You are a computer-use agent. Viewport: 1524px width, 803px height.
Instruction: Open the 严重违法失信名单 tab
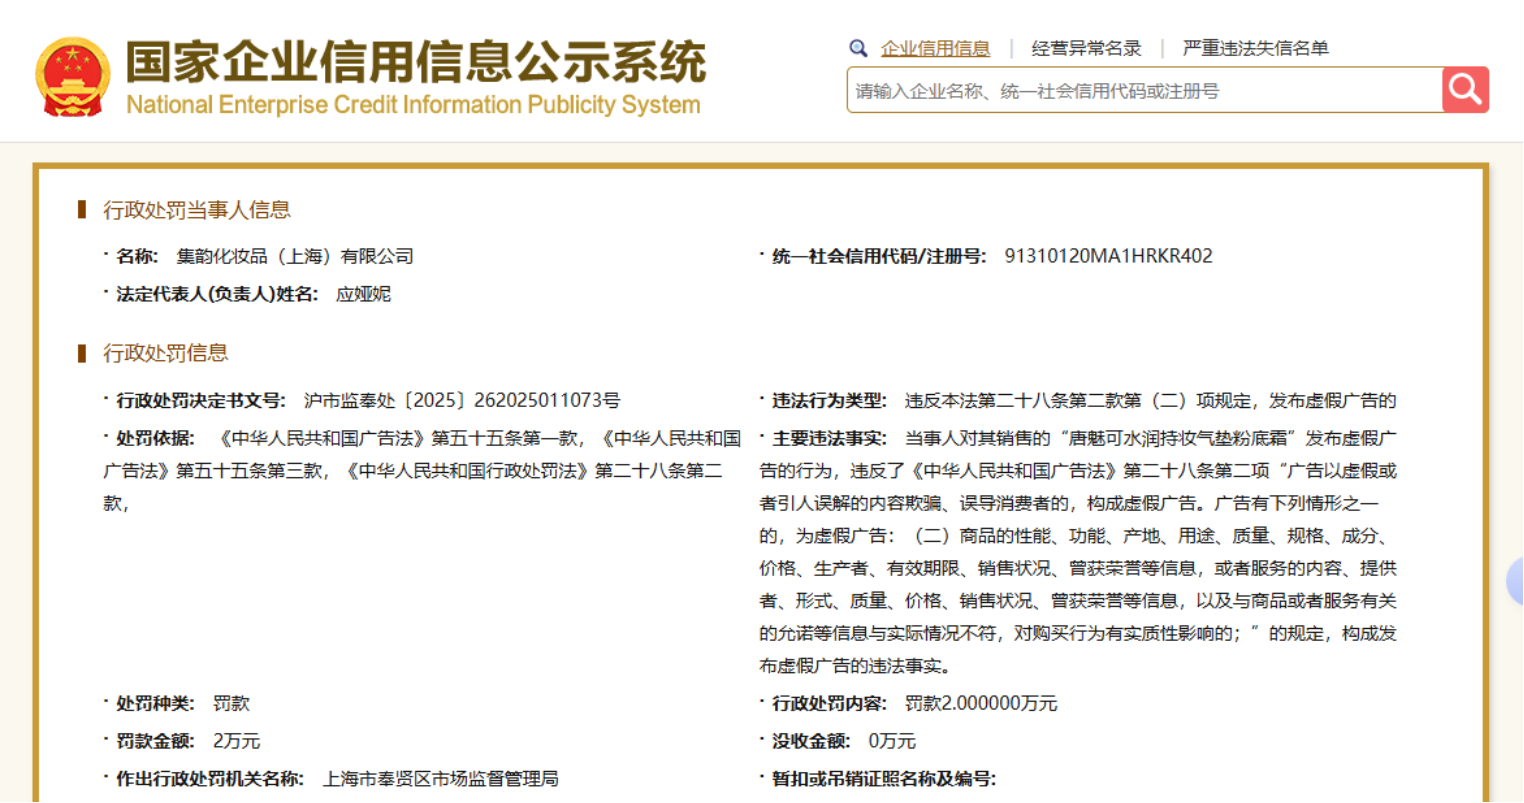pos(1255,48)
